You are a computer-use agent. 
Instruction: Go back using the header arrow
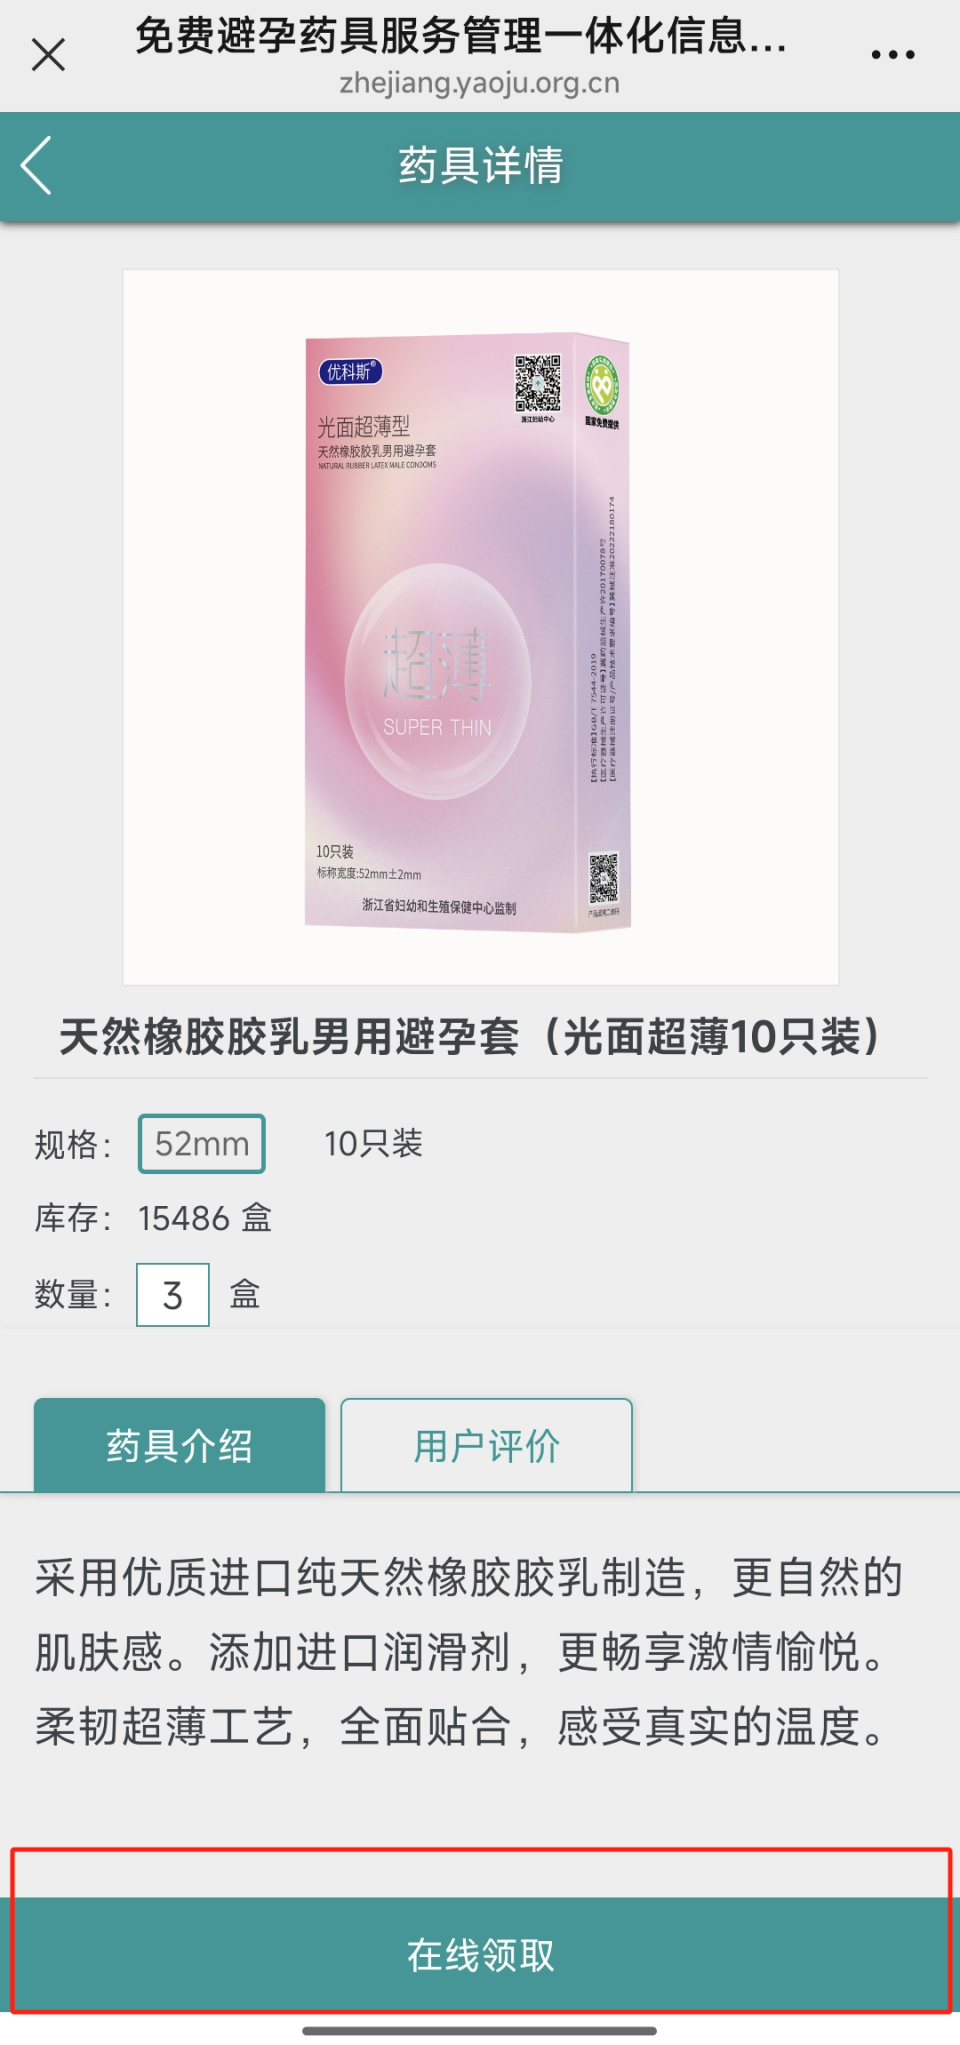37,166
